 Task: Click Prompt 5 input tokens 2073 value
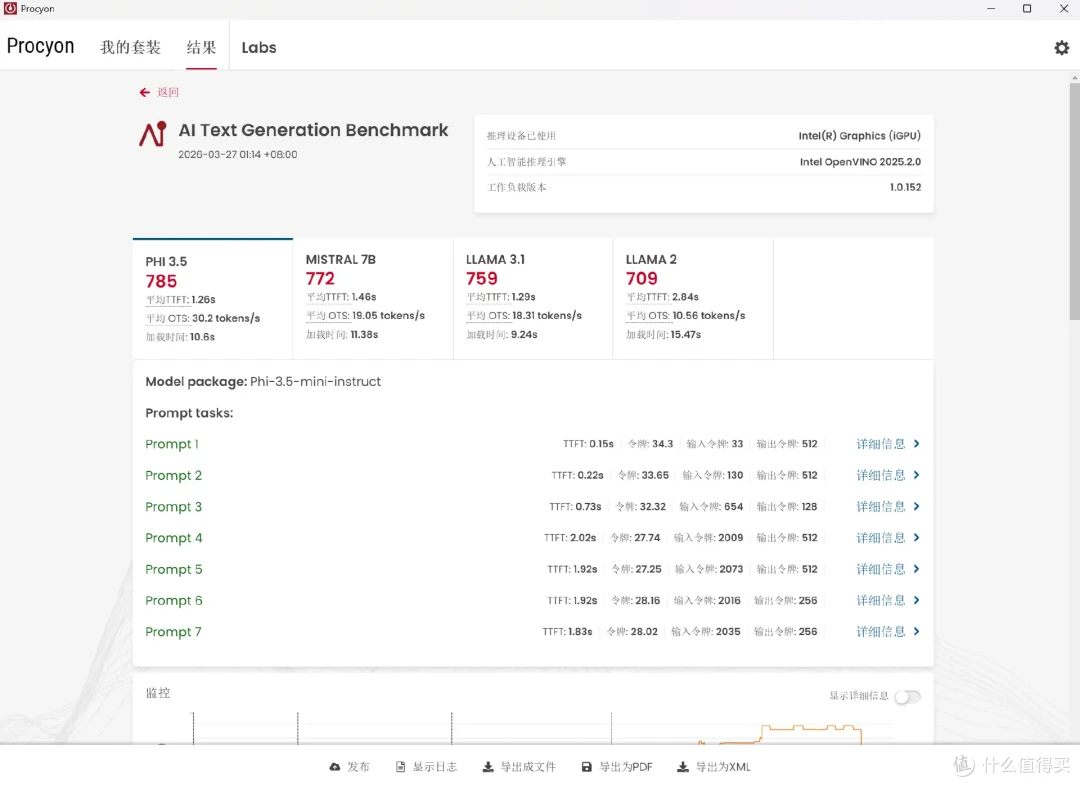[x=731, y=569]
